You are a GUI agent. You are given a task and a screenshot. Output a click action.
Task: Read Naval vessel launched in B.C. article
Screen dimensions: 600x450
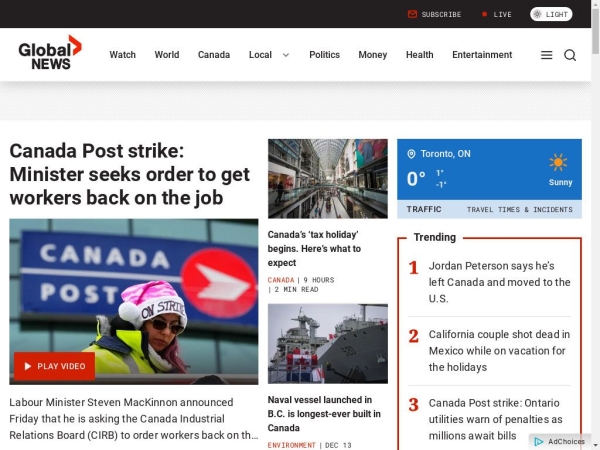pyautogui.click(x=324, y=414)
